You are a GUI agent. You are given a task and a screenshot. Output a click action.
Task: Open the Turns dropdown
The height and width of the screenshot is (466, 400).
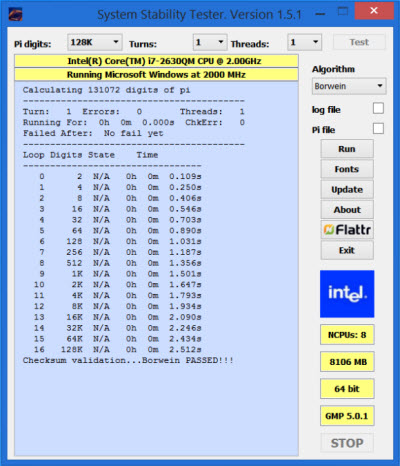click(x=210, y=42)
